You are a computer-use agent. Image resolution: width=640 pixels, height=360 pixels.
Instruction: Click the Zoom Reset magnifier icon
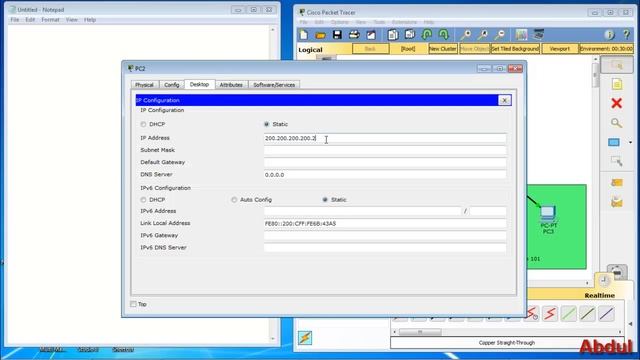pyautogui.click(x=483, y=35)
